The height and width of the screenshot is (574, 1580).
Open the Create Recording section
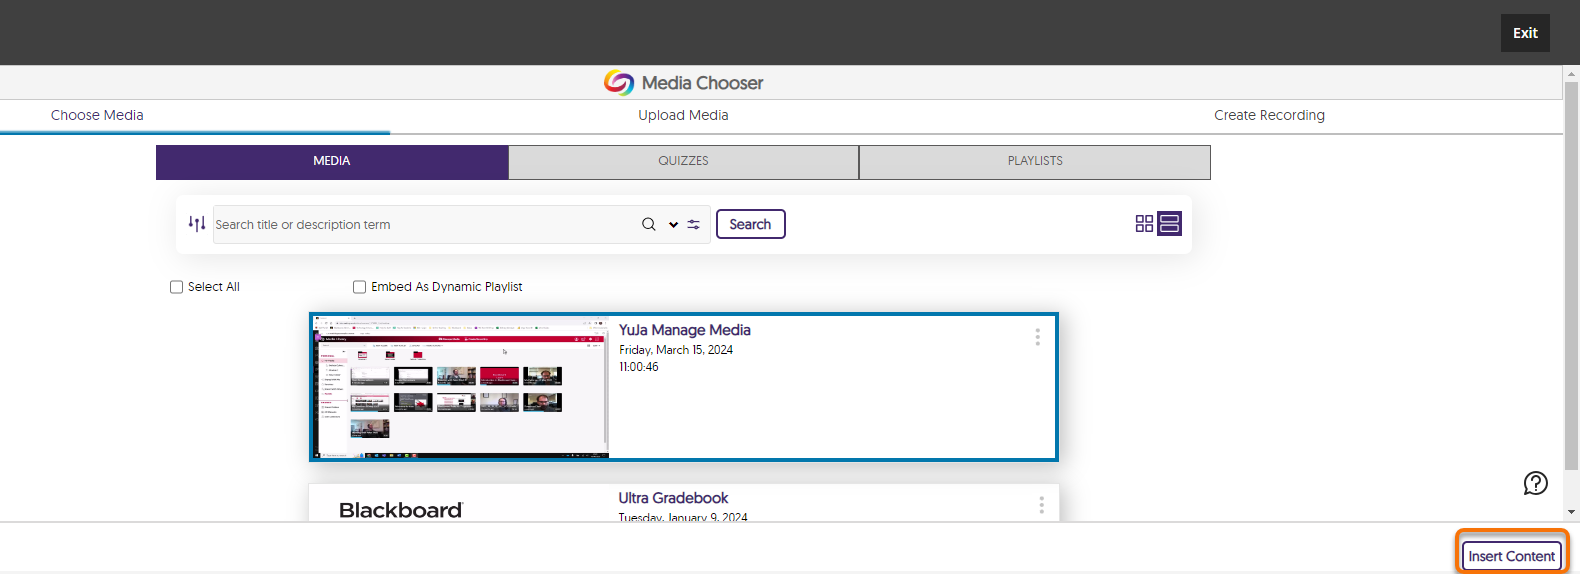1269,116
